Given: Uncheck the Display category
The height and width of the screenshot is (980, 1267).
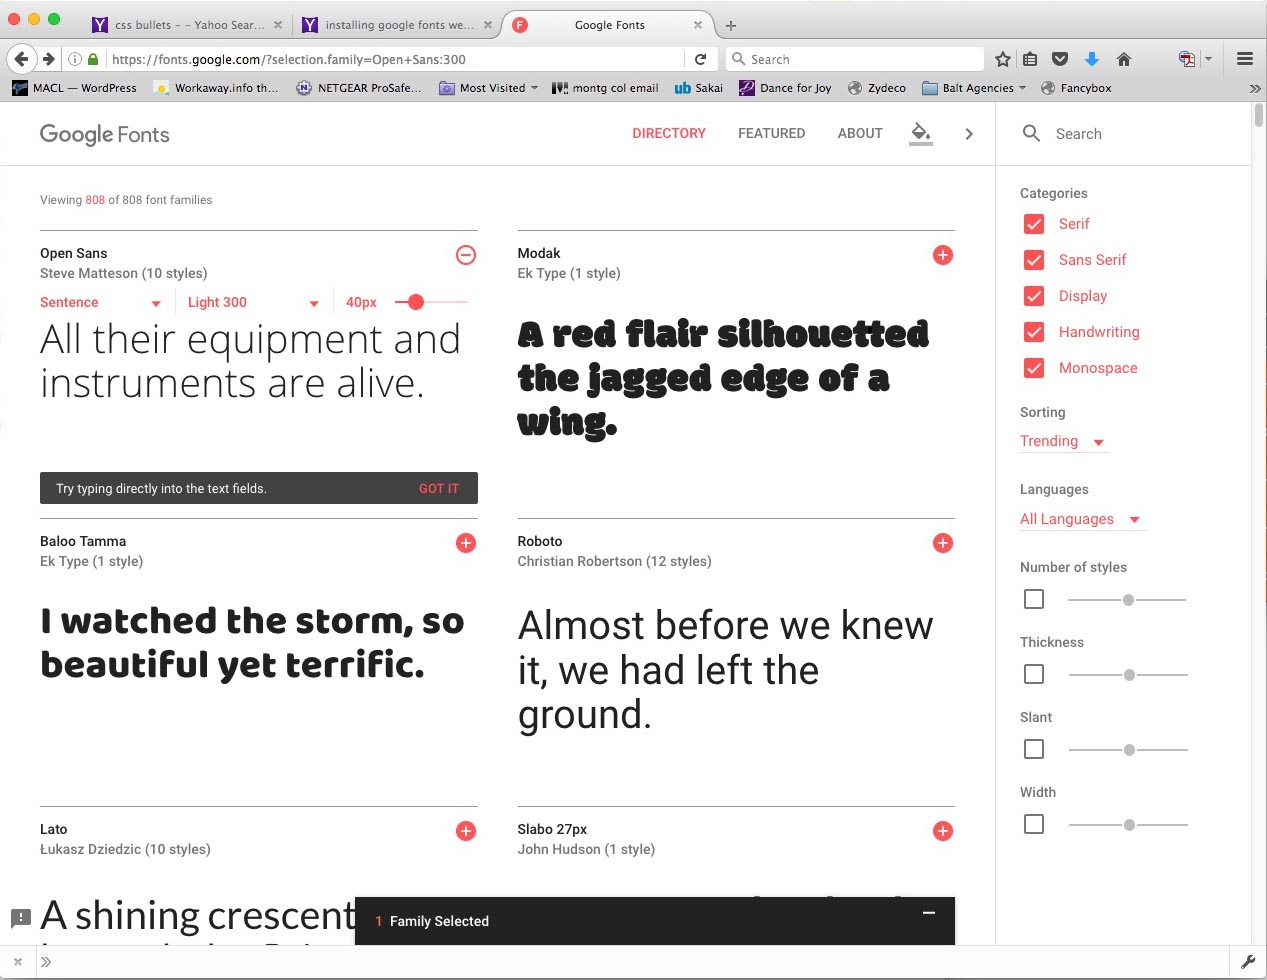Looking at the screenshot, I should pyautogui.click(x=1034, y=296).
